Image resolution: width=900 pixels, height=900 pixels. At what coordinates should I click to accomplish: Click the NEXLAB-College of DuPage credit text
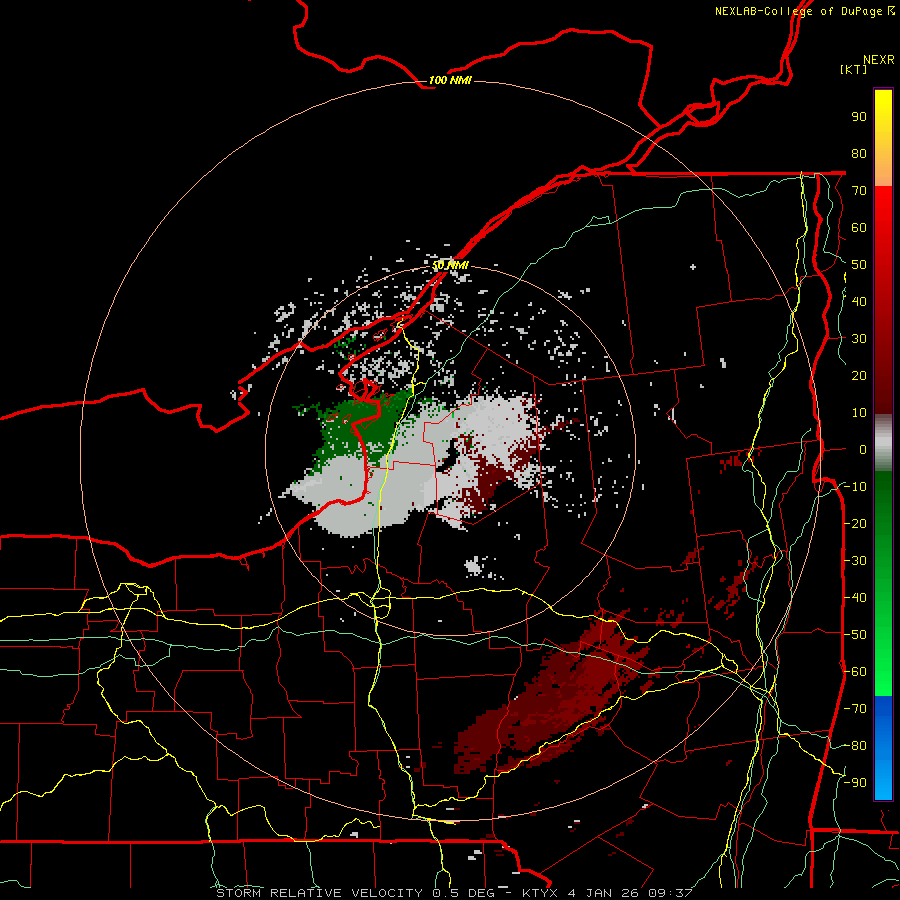coord(798,11)
